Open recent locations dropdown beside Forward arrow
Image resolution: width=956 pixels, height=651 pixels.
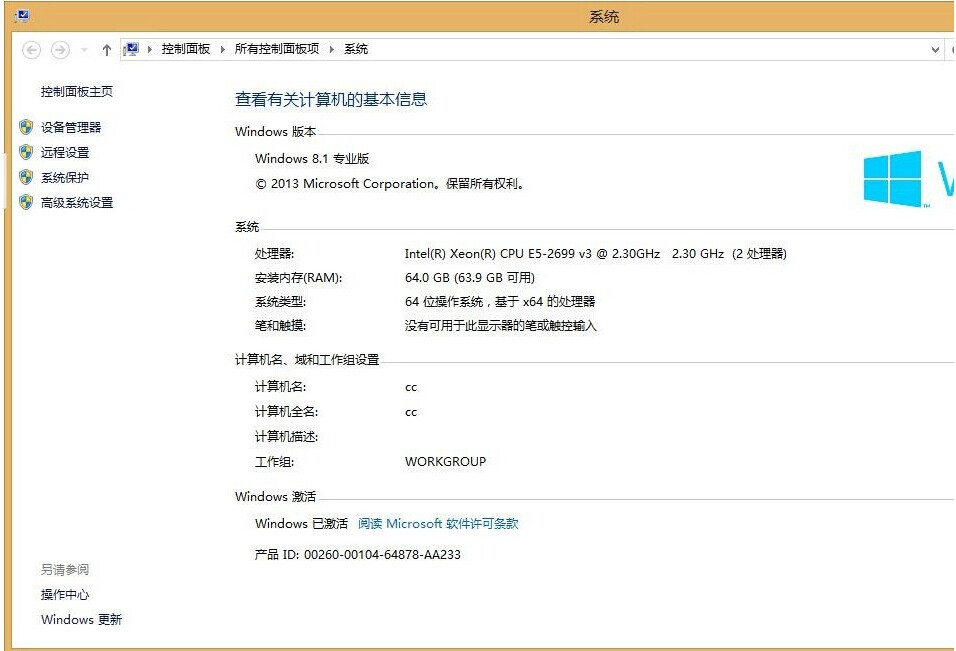[x=84, y=49]
